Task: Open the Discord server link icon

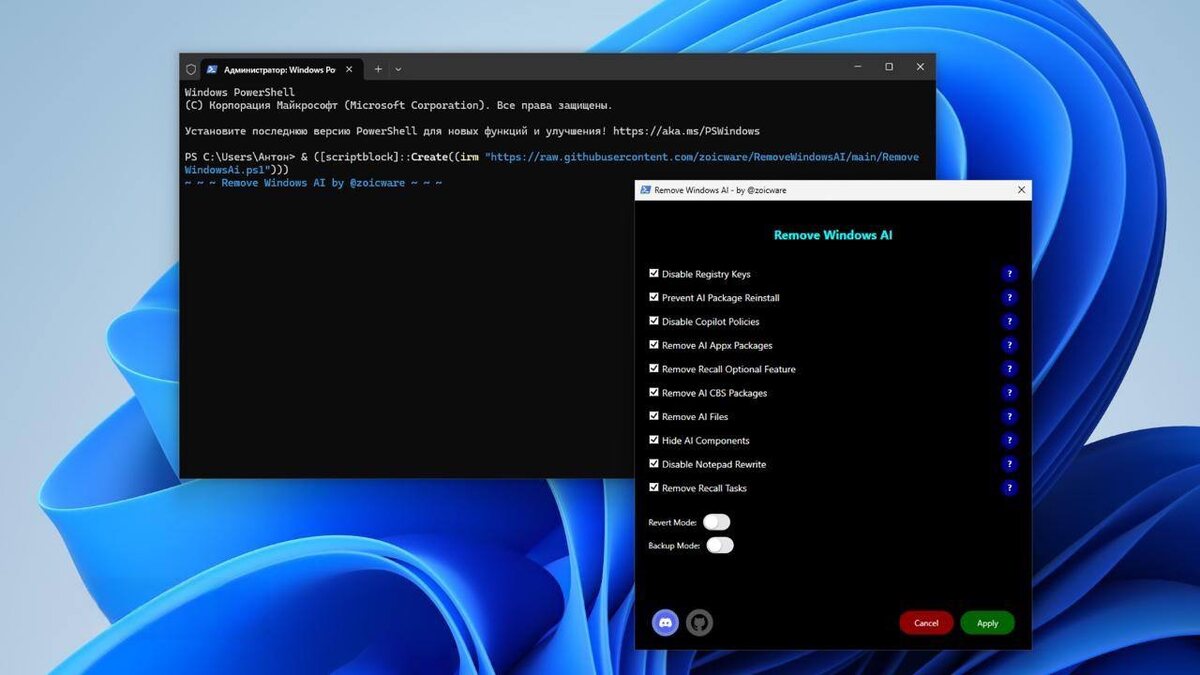Action: (665, 622)
